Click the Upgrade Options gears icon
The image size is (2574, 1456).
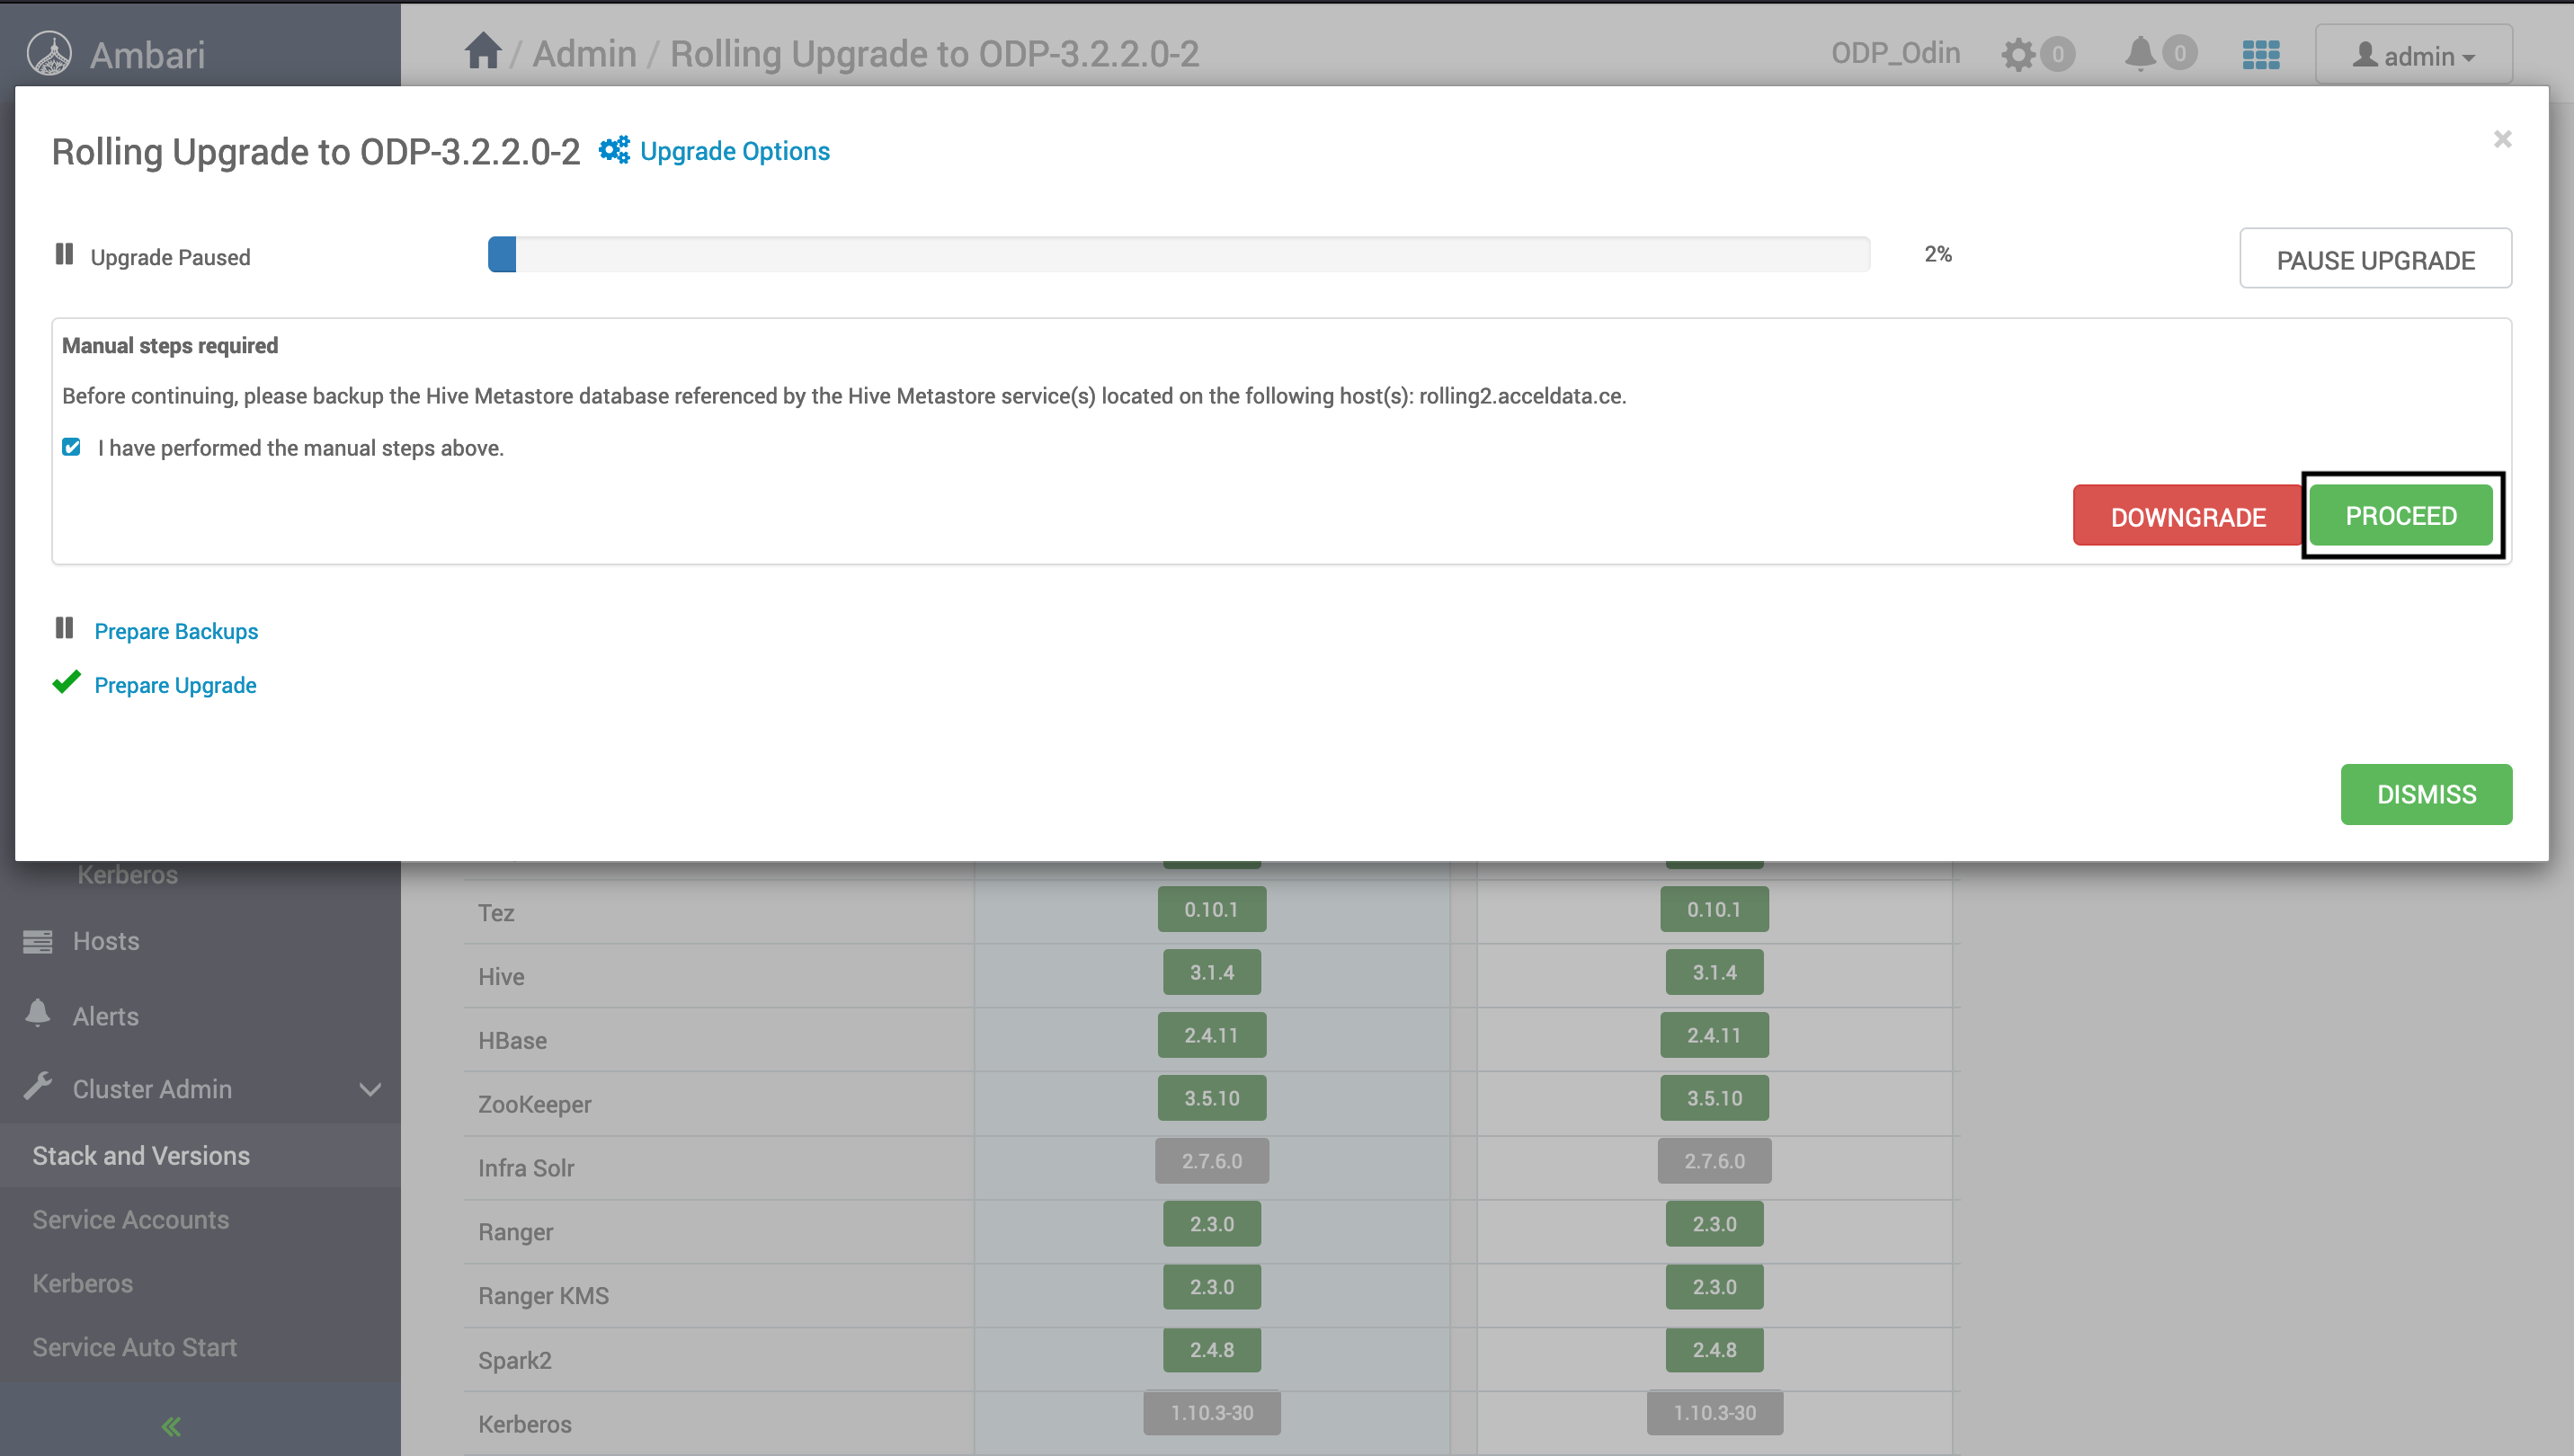pyautogui.click(x=614, y=150)
